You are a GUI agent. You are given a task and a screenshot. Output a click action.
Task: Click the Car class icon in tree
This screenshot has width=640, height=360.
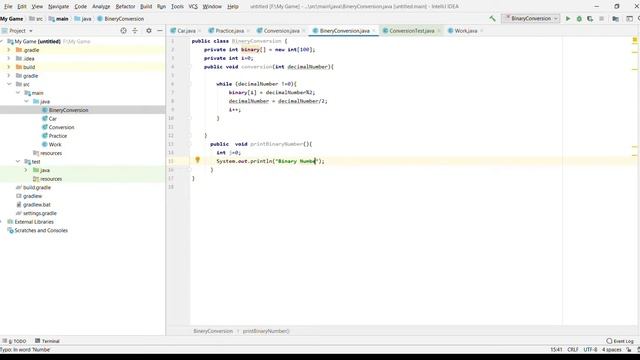pyautogui.click(x=45, y=118)
